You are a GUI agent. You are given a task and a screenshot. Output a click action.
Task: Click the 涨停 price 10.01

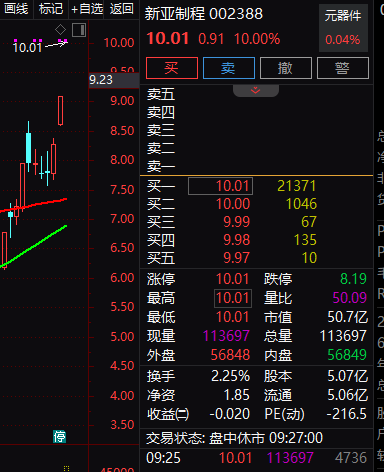pyautogui.click(x=232, y=279)
